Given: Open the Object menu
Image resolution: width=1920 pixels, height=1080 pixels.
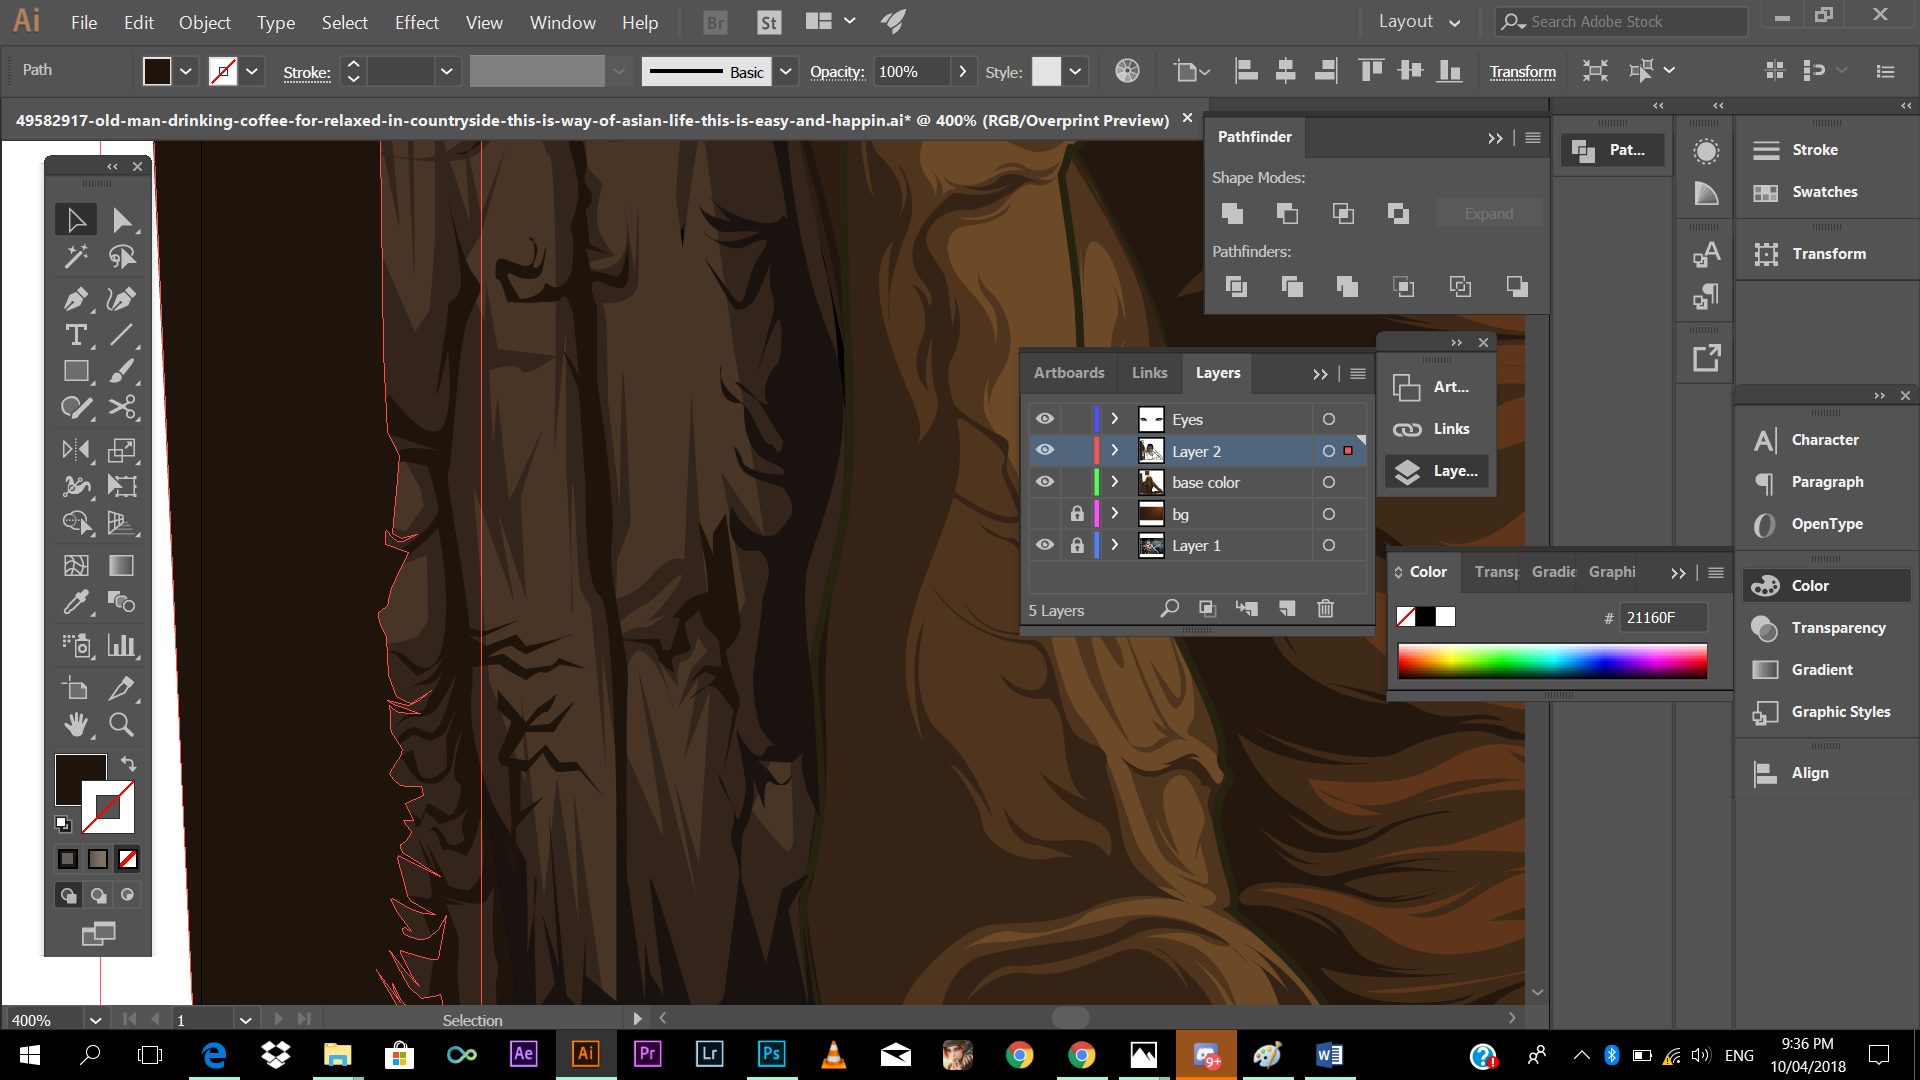Looking at the screenshot, I should [x=204, y=22].
